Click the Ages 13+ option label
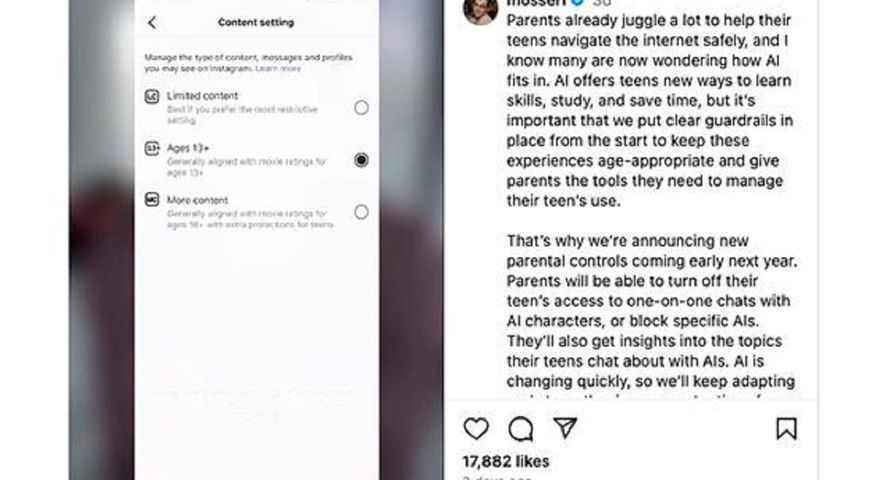 tap(188, 148)
